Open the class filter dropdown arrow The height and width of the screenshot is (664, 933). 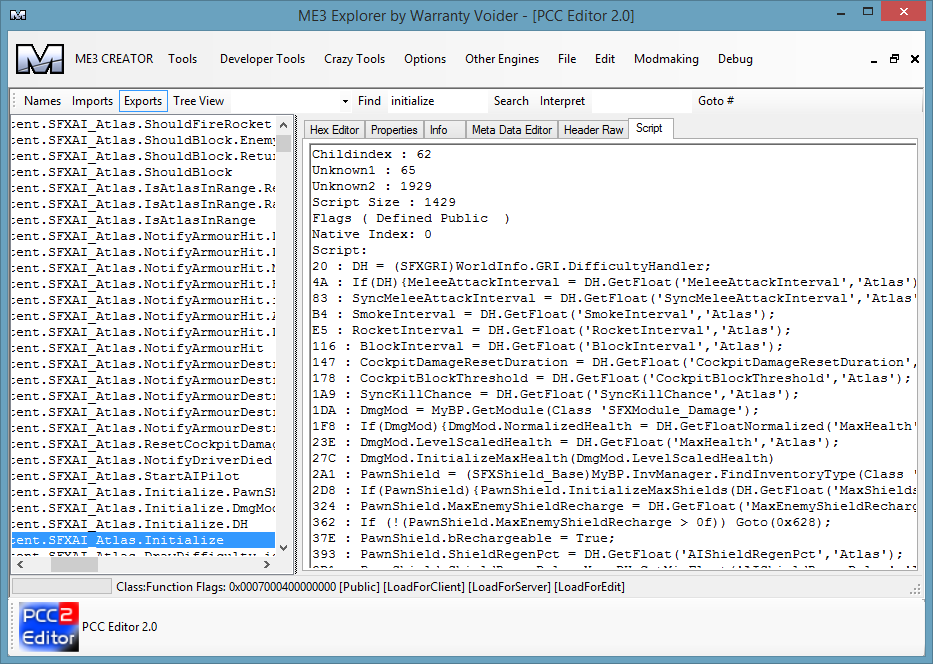point(345,101)
